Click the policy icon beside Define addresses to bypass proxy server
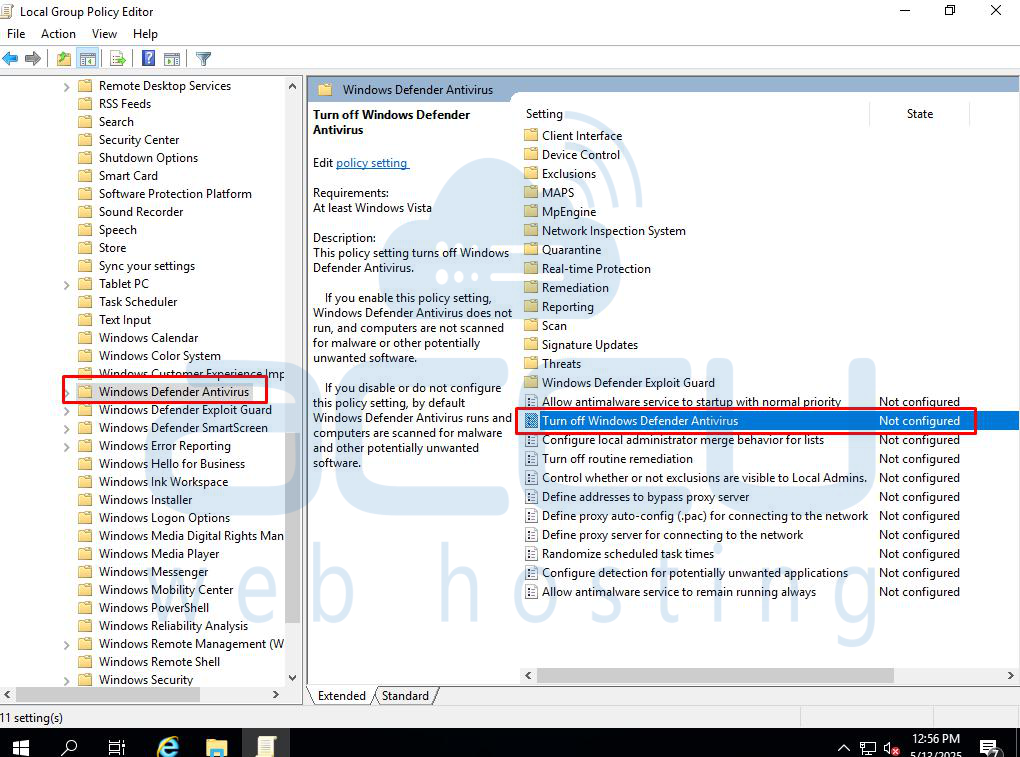The width and height of the screenshot is (1020, 757). coord(531,497)
